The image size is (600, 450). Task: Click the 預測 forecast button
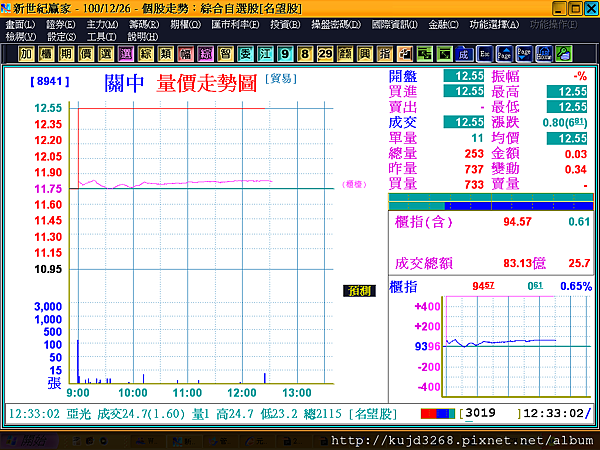[359, 291]
